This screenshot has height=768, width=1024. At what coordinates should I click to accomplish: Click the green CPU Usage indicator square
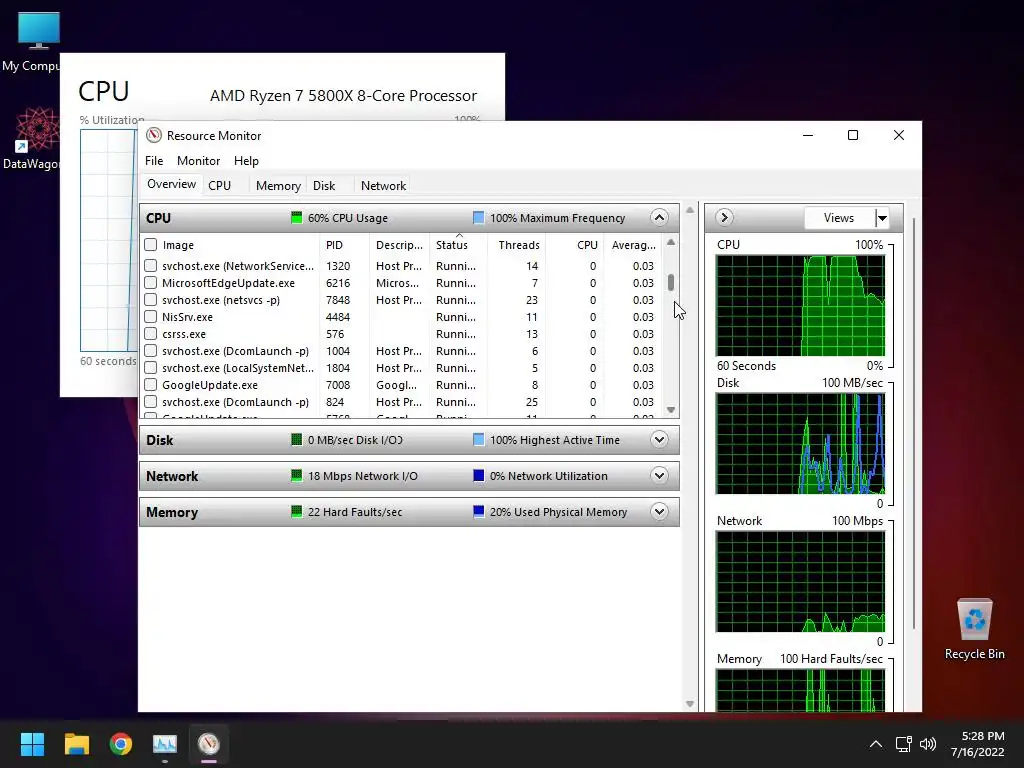[x=296, y=218]
